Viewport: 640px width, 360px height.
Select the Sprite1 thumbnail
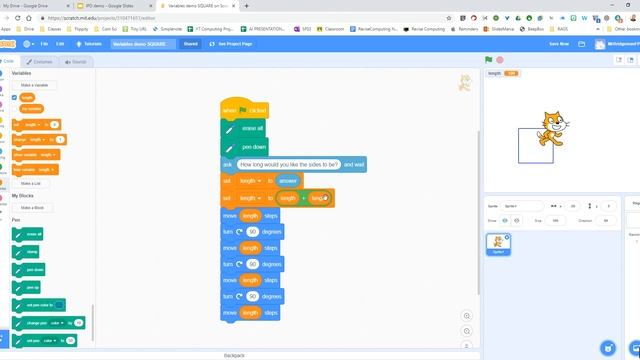(498, 244)
